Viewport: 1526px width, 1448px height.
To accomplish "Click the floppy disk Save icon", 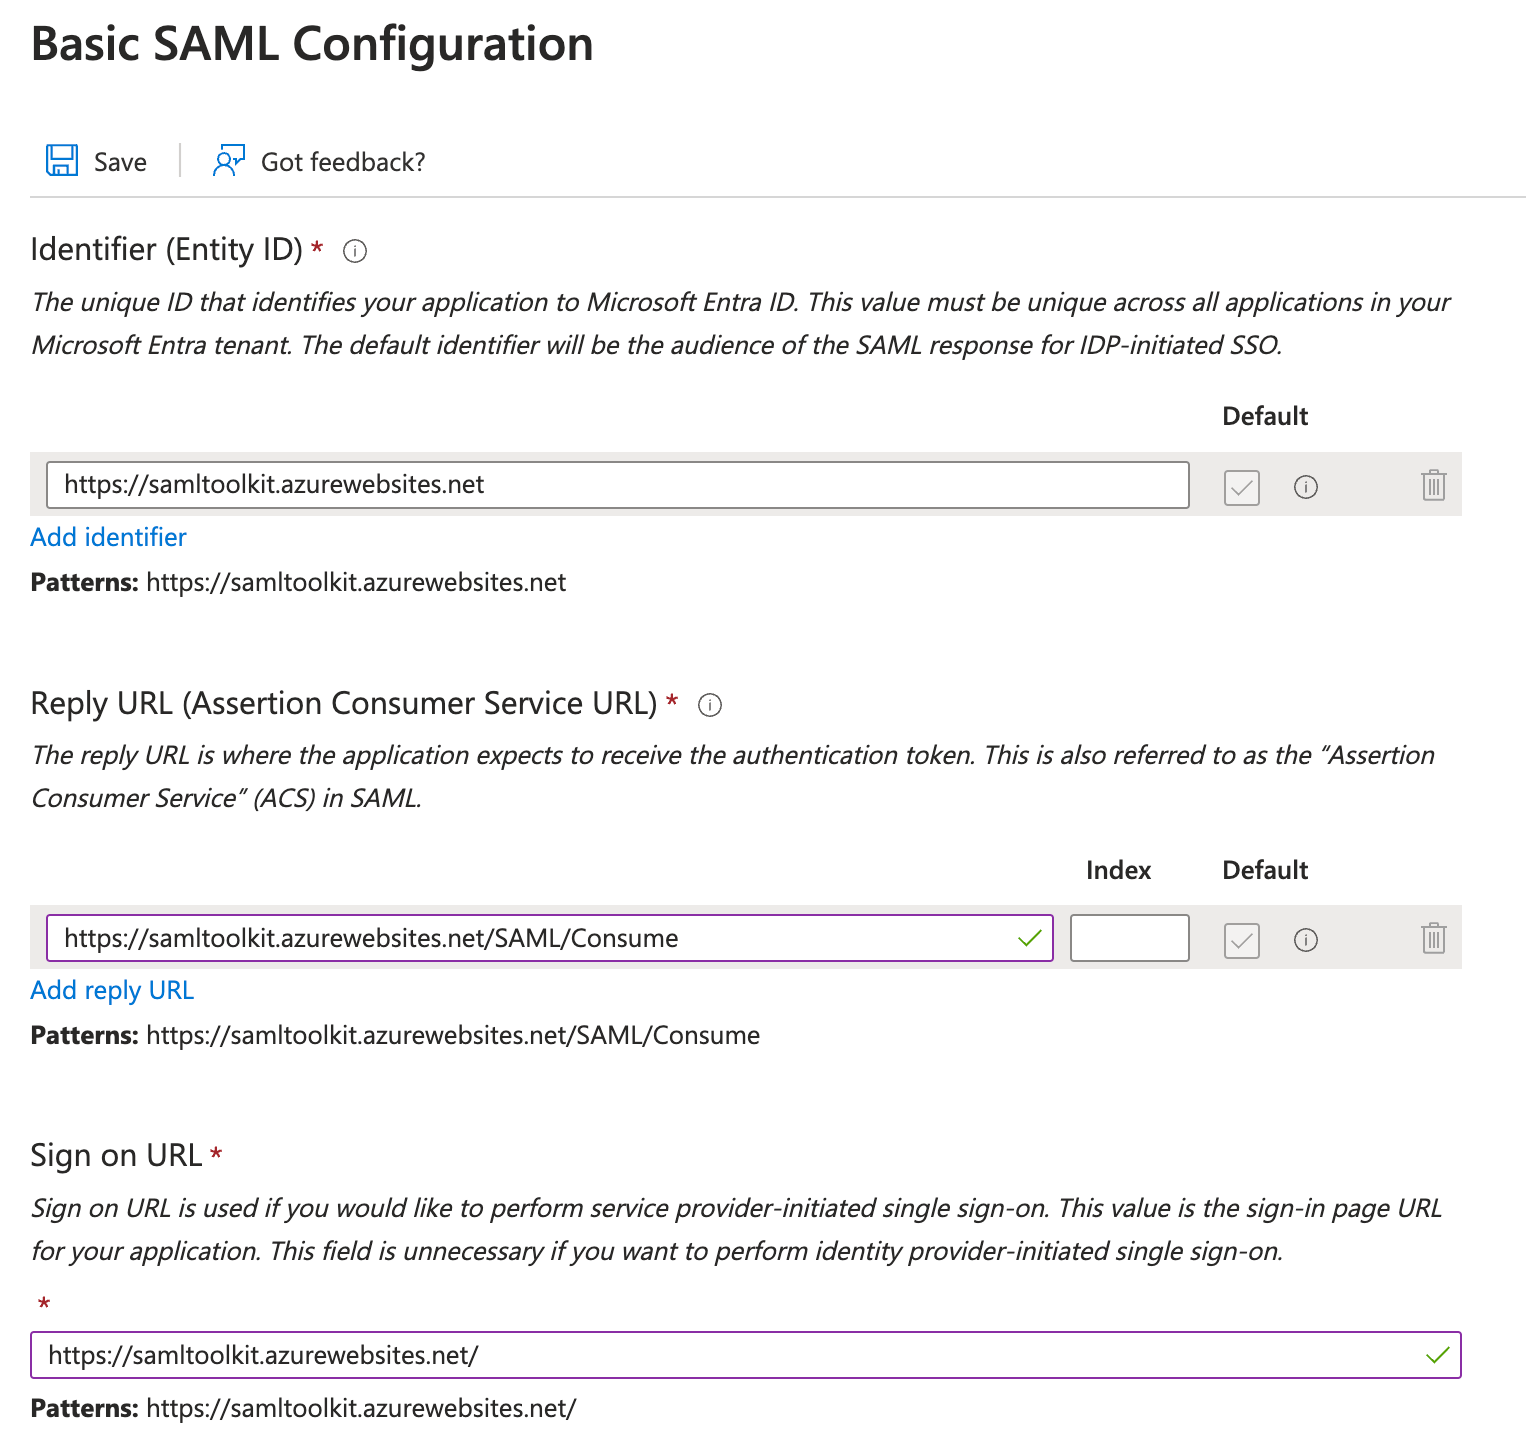I will [x=62, y=161].
